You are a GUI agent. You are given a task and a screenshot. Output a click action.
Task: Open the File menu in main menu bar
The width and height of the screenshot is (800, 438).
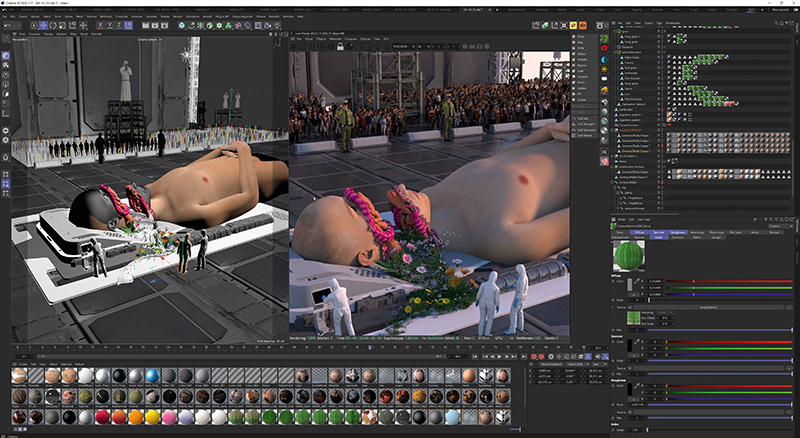pos(5,15)
